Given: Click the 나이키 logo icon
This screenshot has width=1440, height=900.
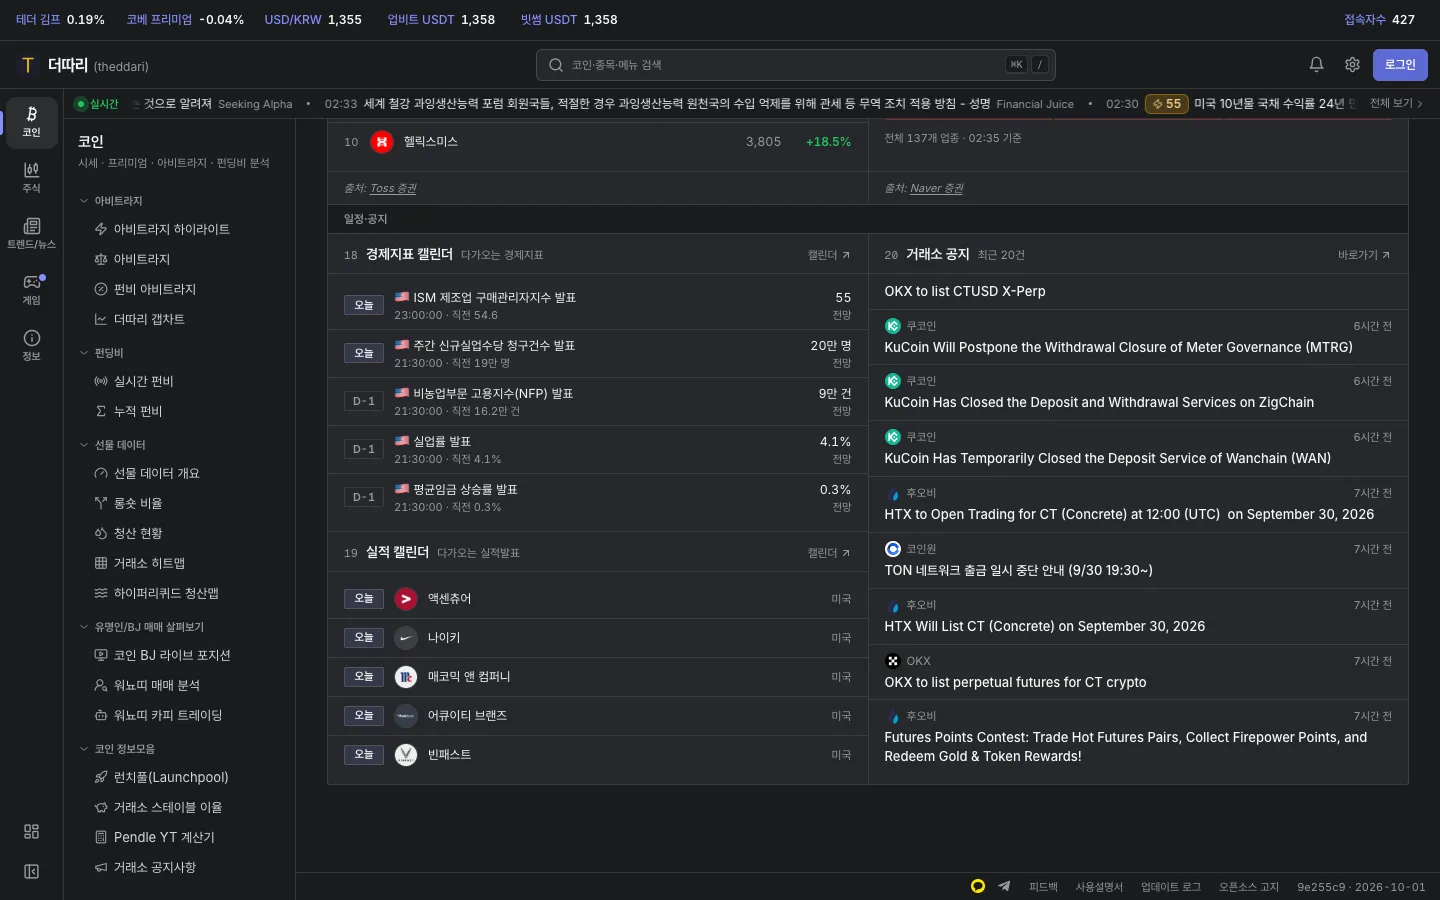Looking at the screenshot, I should (x=405, y=638).
